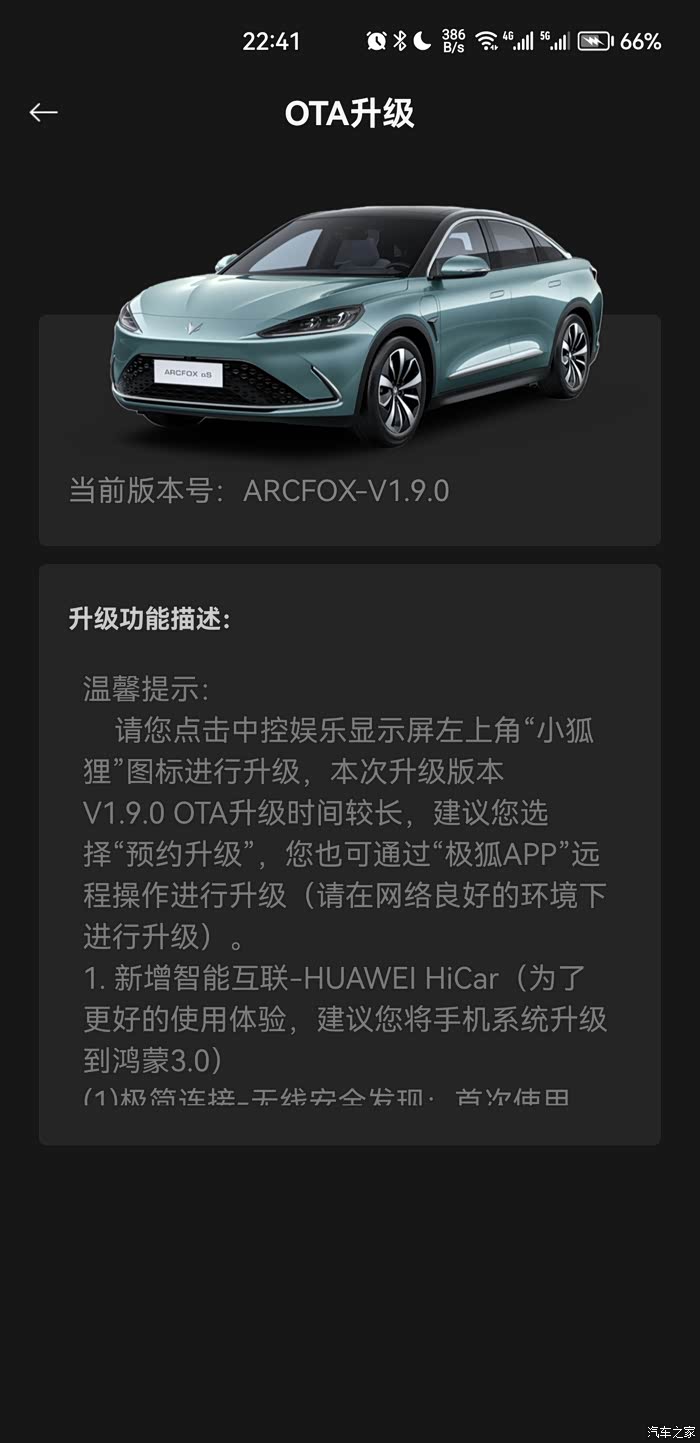Tap the 5G signal strength icon
700x1443 pixels.
pyautogui.click(x=555, y=41)
